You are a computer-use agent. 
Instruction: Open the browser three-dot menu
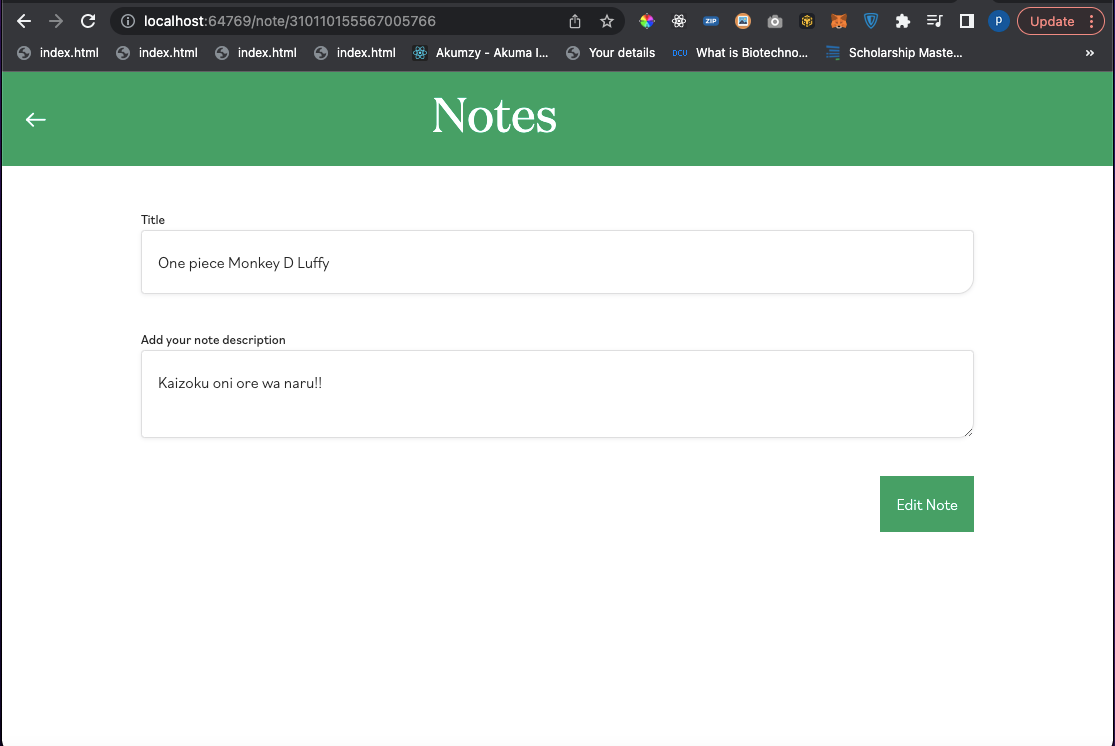click(x=1092, y=21)
